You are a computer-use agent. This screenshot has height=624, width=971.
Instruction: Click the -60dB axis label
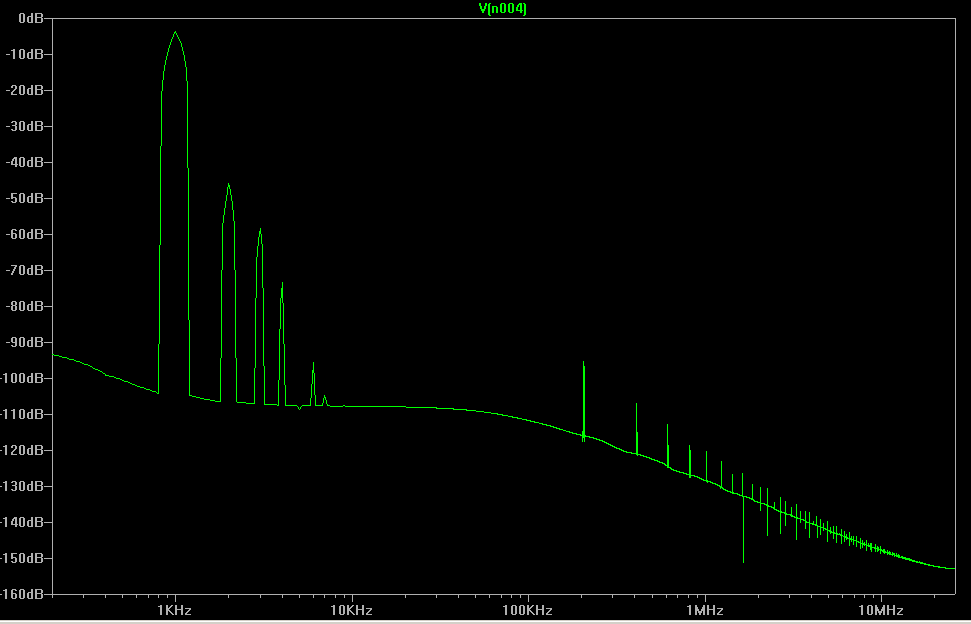pyautogui.click(x=25, y=234)
